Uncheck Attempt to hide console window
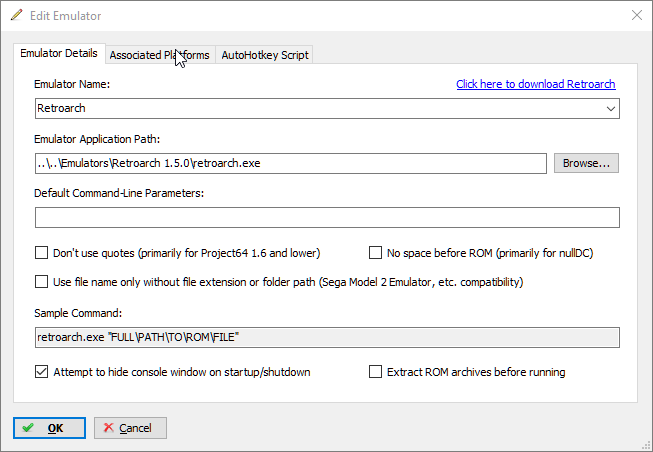Viewport: 653px width, 452px height. pos(42,372)
